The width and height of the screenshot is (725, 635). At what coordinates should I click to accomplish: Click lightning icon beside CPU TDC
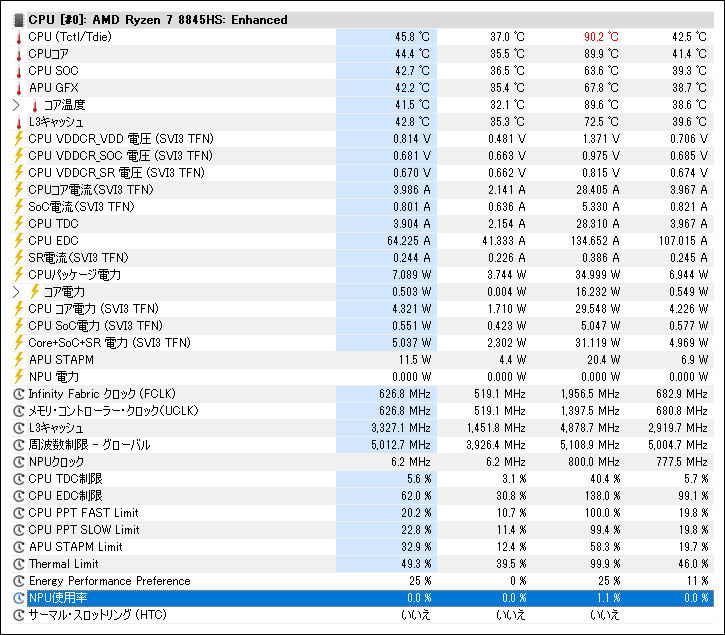[x=19, y=224]
